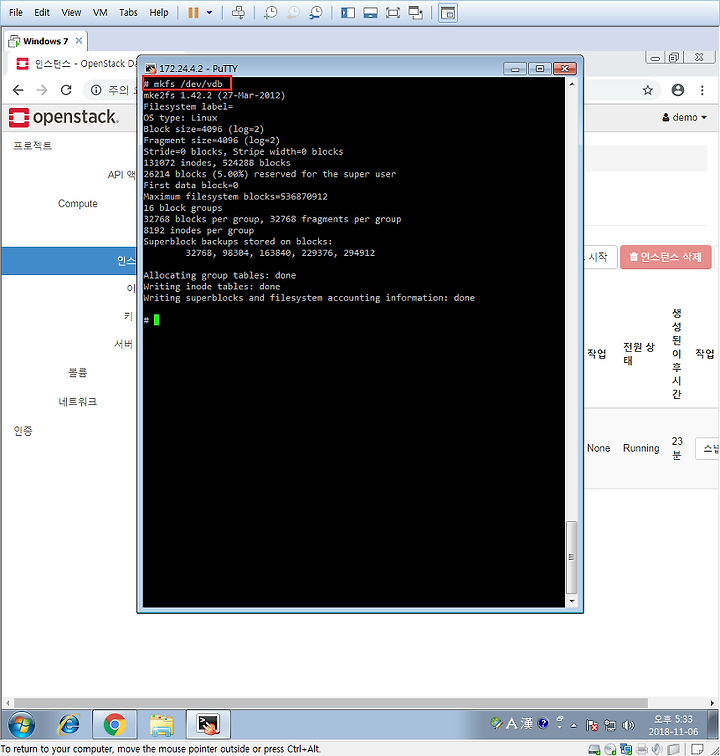Click the None task cell
The height and width of the screenshot is (756, 720).
(598, 448)
